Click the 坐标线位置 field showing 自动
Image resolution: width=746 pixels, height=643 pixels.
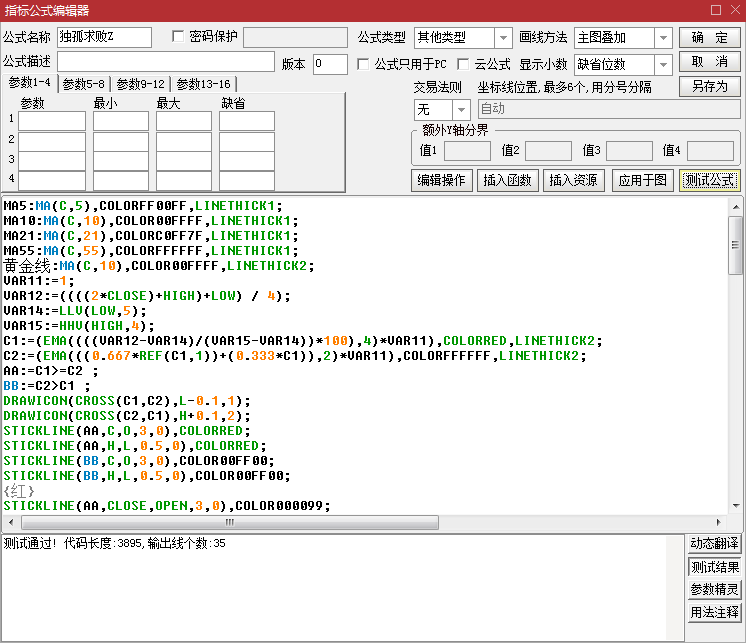[x=609, y=109]
